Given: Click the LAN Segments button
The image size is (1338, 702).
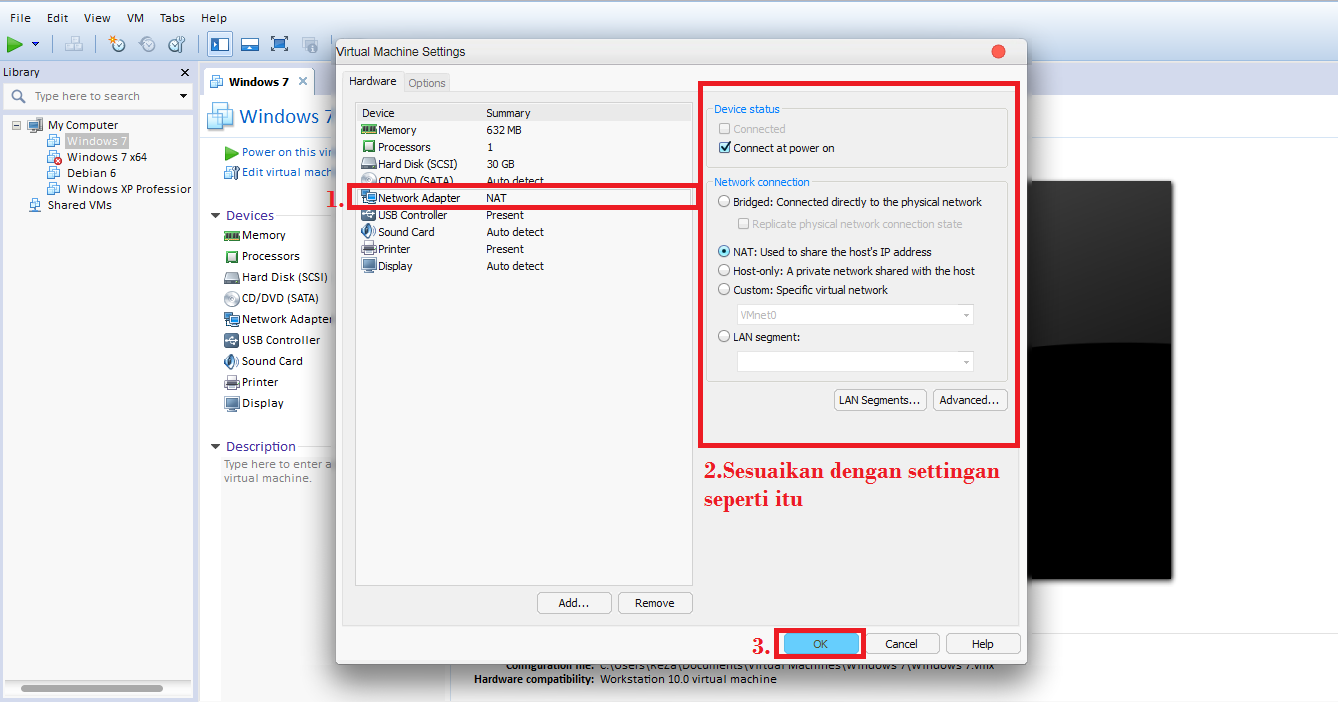Looking at the screenshot, I should pyautogui.click(x=880, y=399).
